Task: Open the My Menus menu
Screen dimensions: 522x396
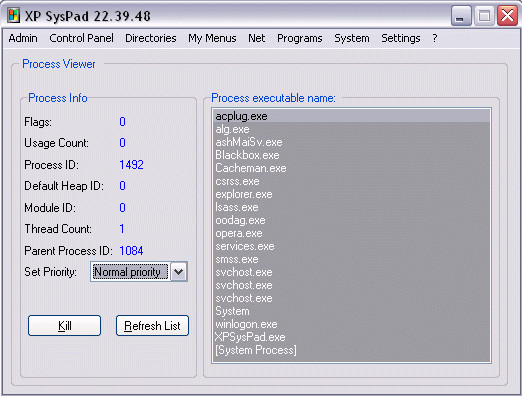Action: coord(212,38)
